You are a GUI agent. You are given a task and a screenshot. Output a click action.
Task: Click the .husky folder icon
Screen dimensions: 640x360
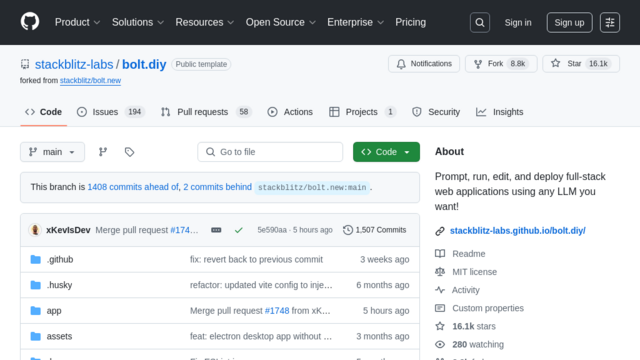tap(36, 285)
